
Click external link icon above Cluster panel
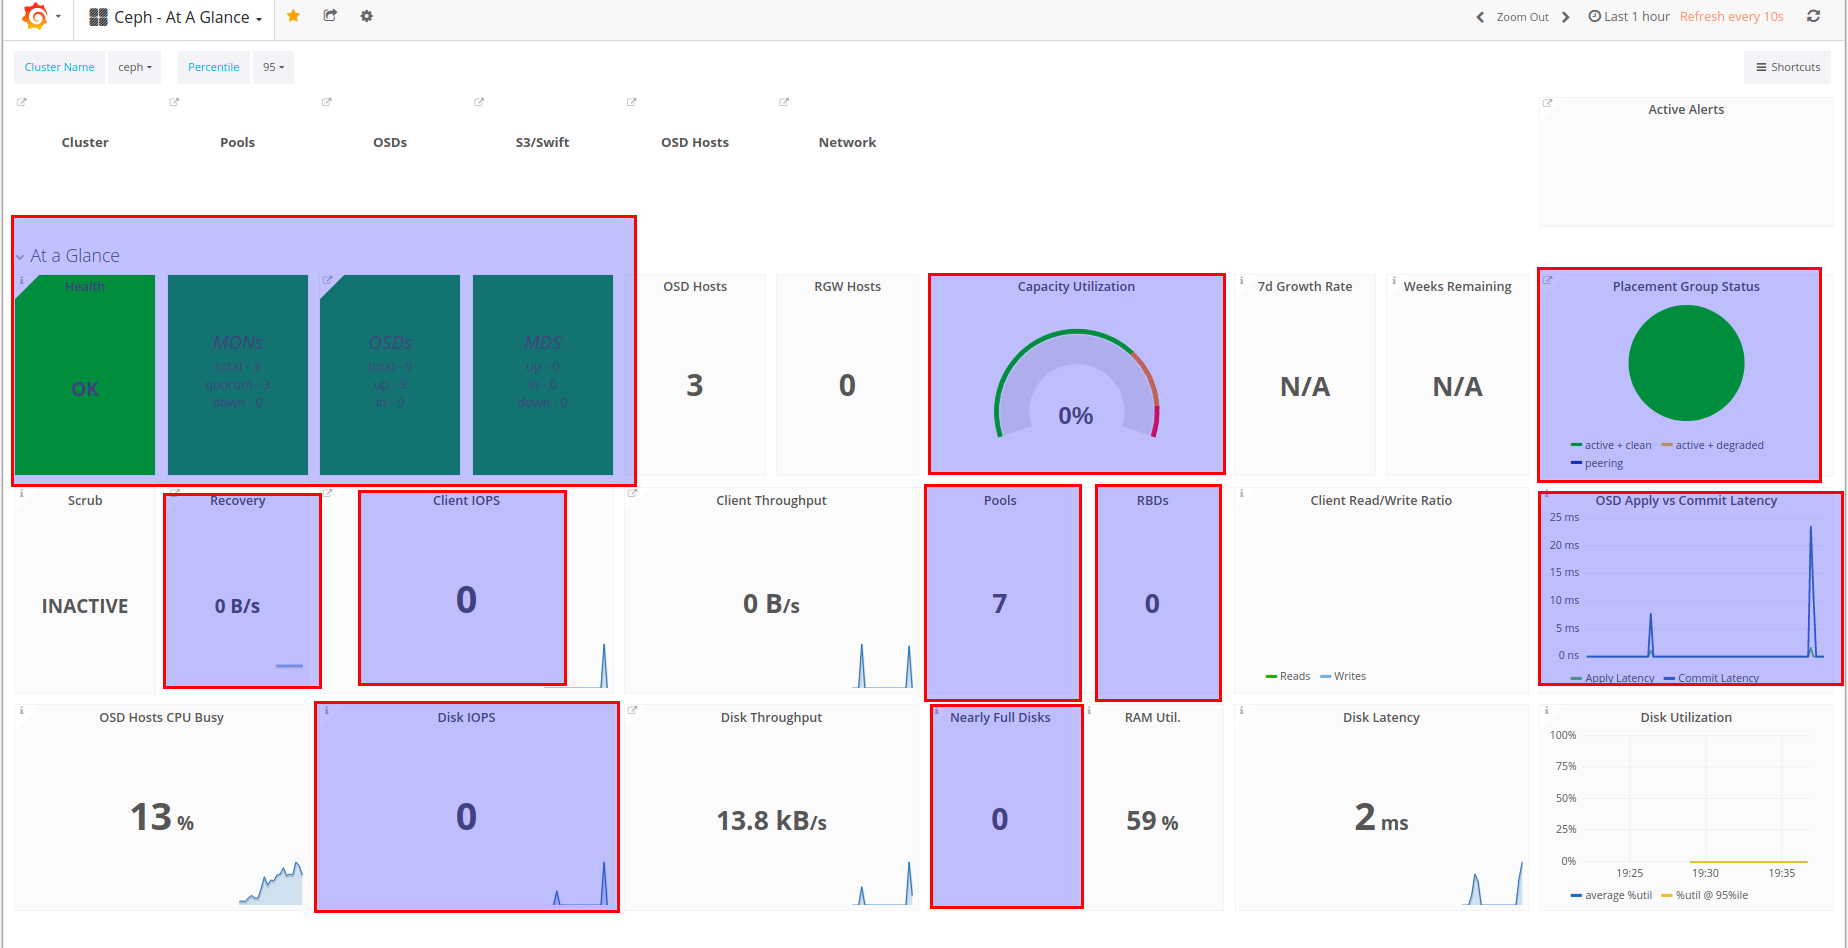coord(22,102)
